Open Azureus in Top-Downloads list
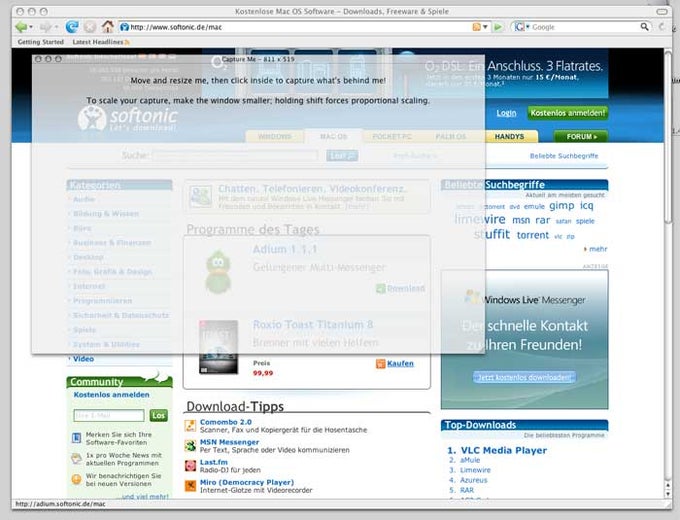Viewport: 680px width, 520px height. pyautogui.click(x=474, y=480)
